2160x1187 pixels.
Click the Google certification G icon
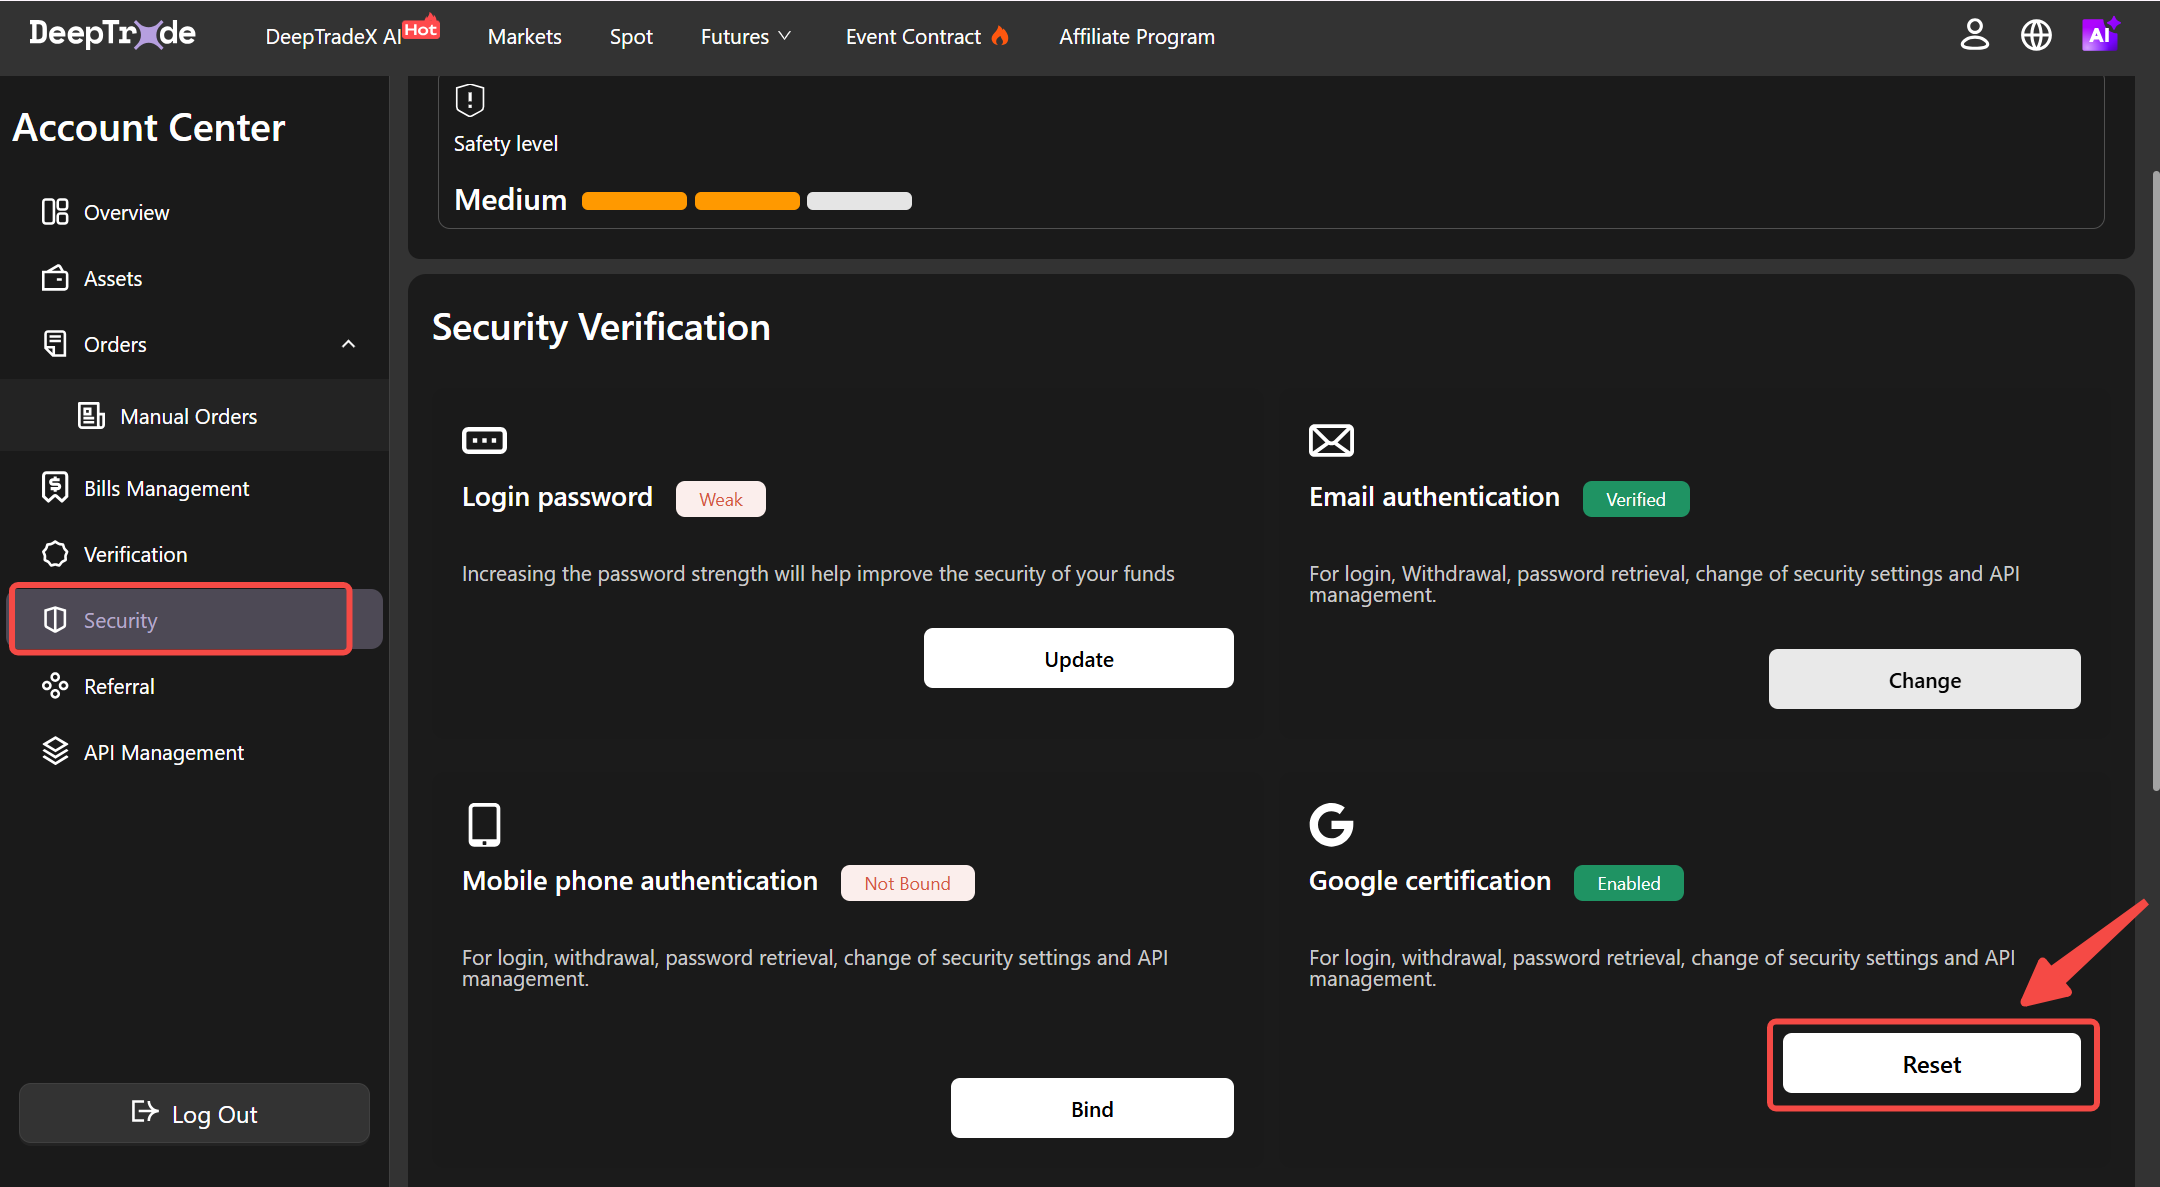(1331, 825)
